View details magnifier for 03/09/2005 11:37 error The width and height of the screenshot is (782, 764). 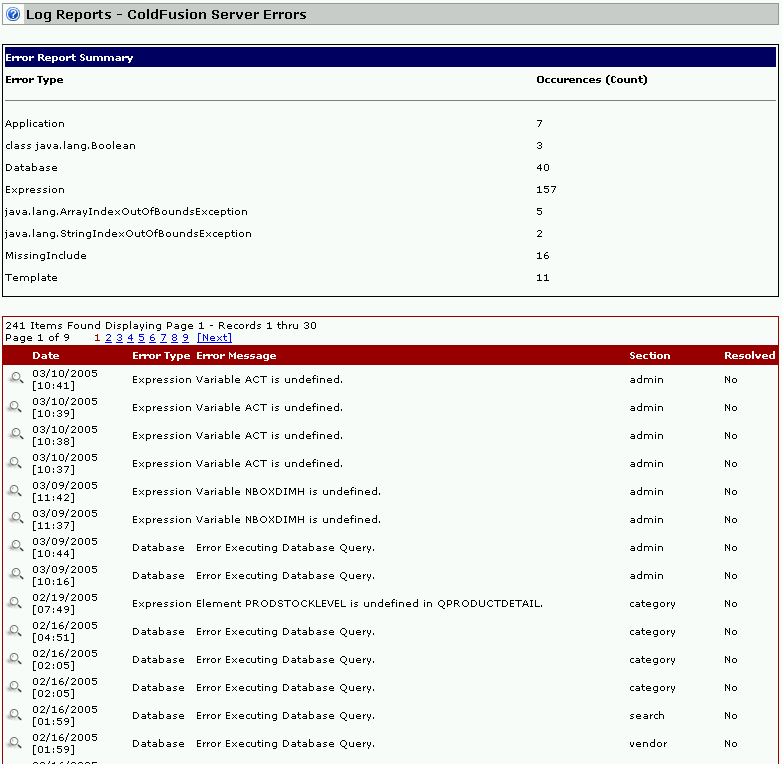[x=16, y=518]
